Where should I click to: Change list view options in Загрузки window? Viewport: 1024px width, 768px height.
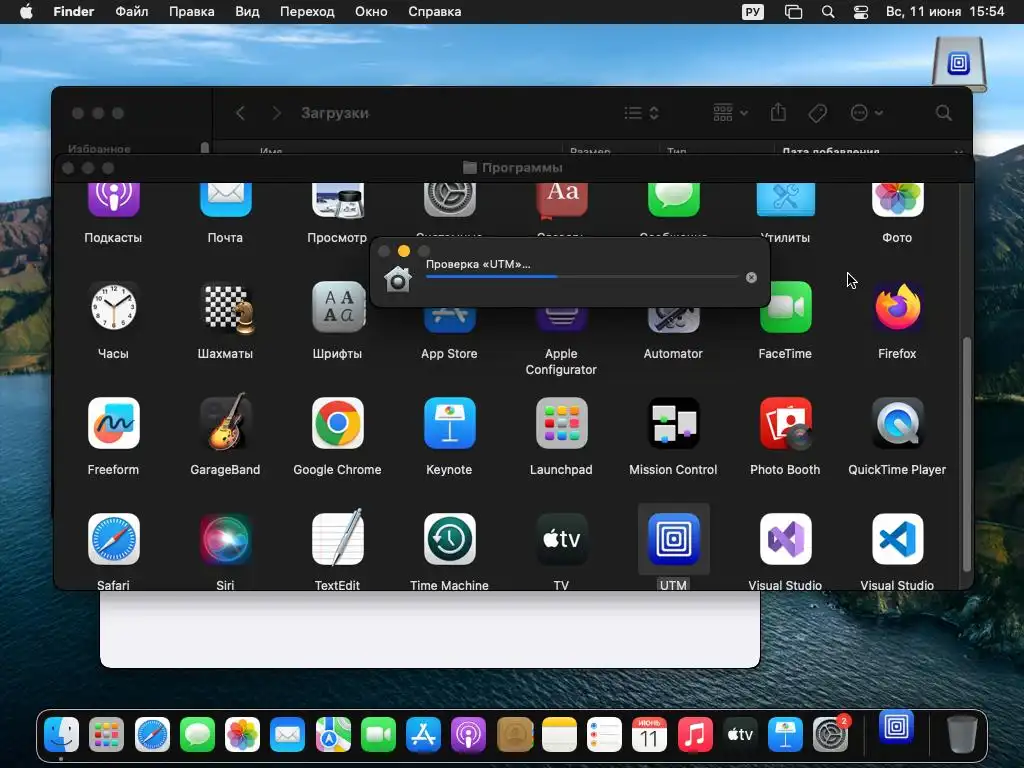pos(641,113)
